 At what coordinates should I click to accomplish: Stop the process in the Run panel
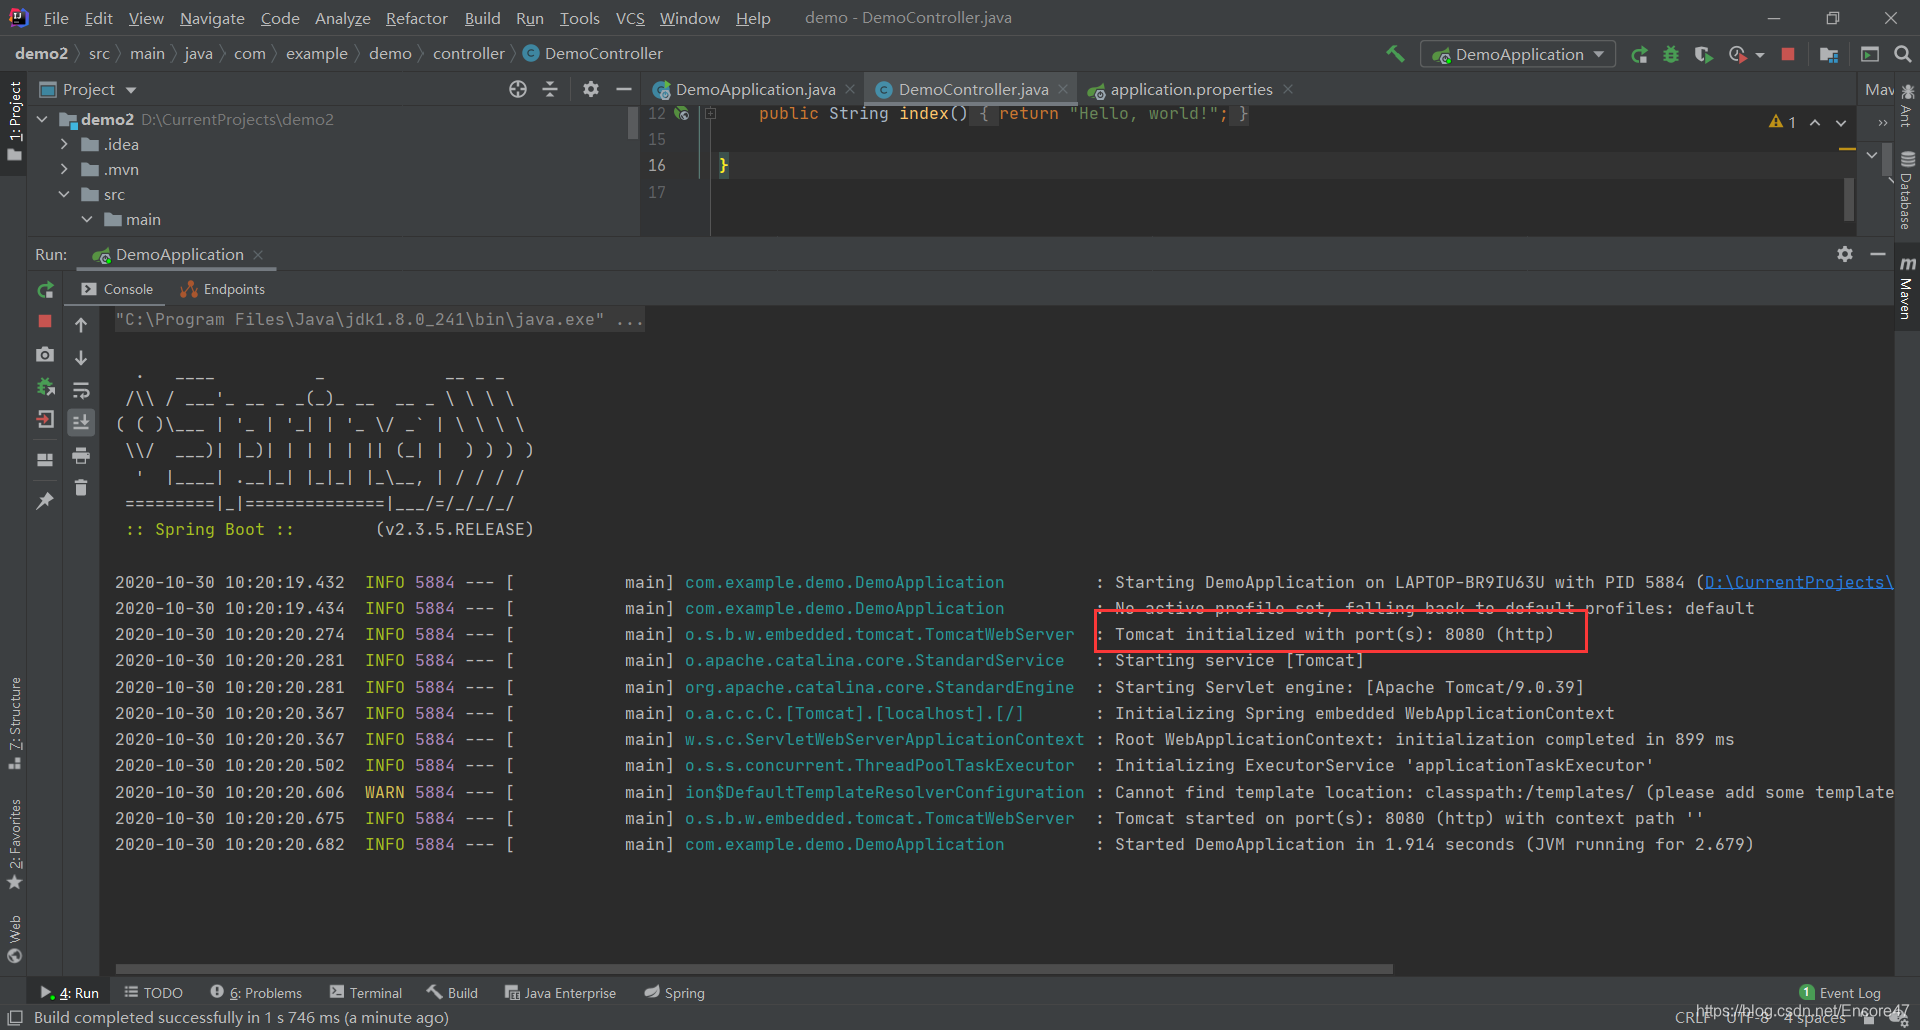tap(45, 321)
